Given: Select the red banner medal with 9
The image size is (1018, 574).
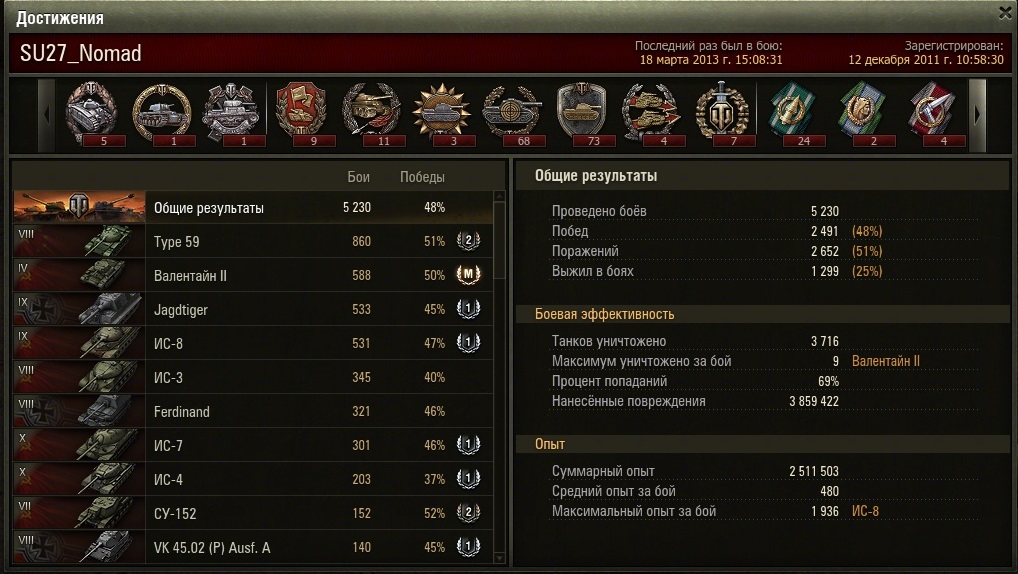Looking at the screenshot, I should pos(303,114).
